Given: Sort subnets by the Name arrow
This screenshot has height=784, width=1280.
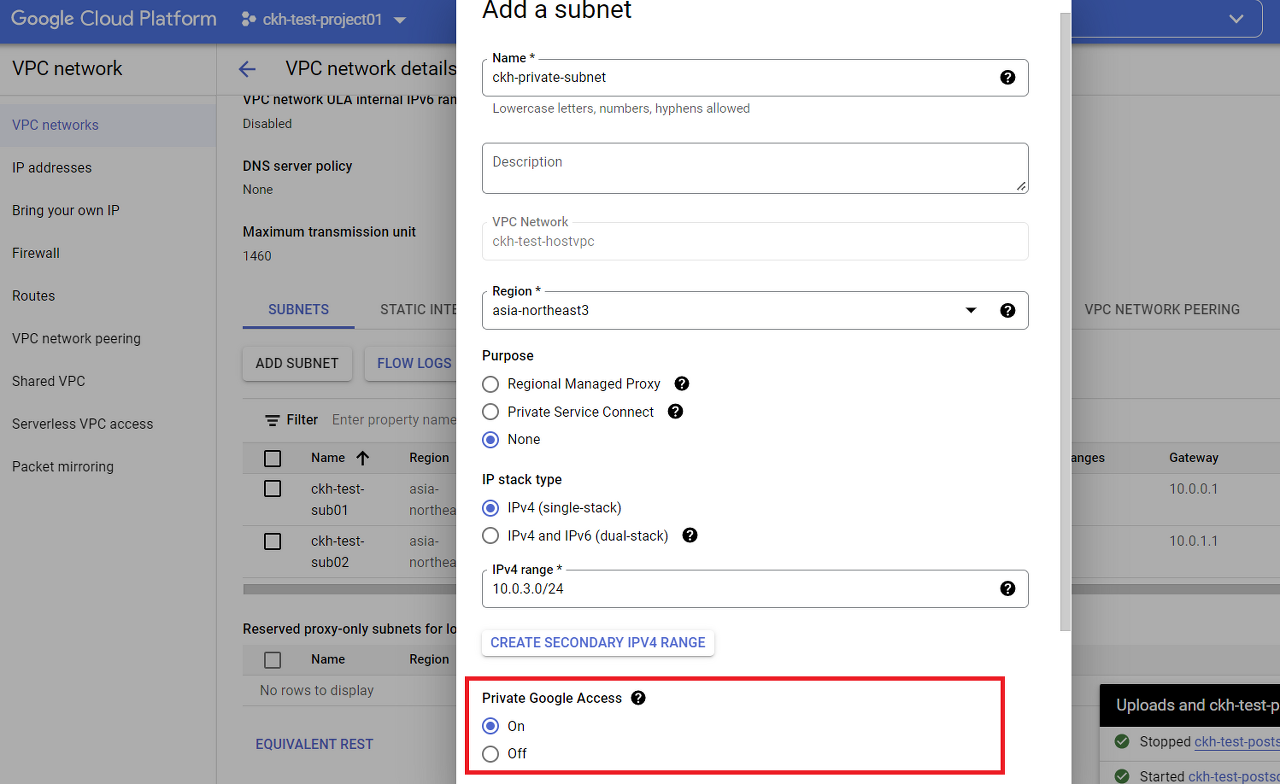Looking at the screenshot, I should point(362,457).
